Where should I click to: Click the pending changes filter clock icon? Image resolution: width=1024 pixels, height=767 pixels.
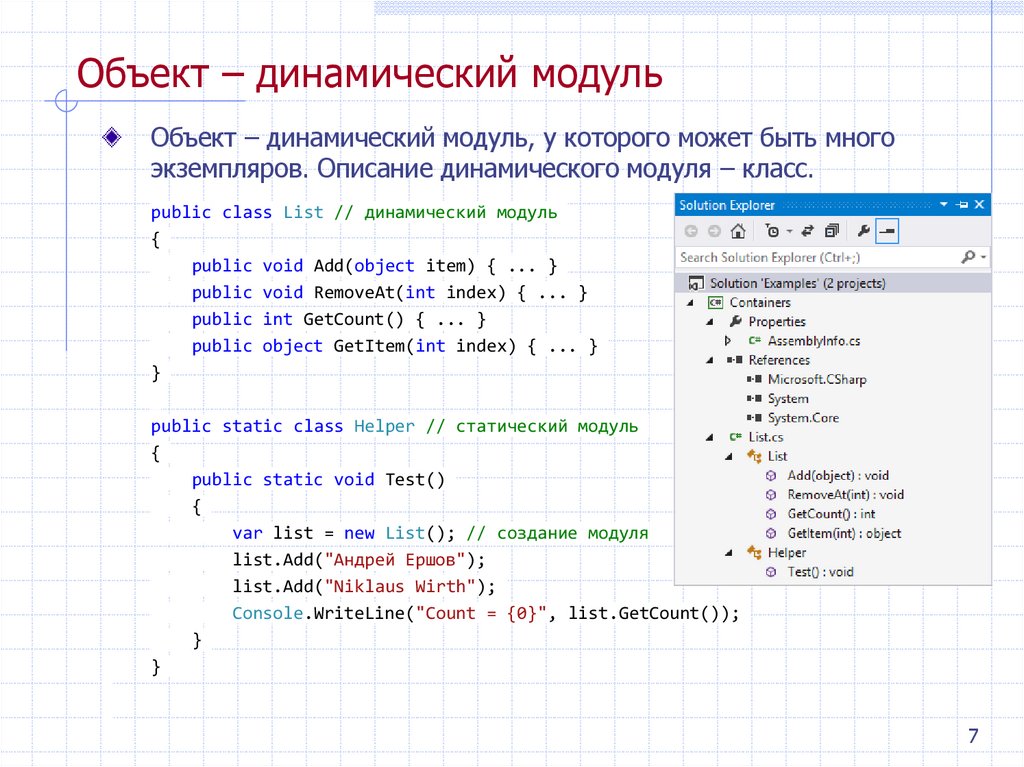coord(772,230)
